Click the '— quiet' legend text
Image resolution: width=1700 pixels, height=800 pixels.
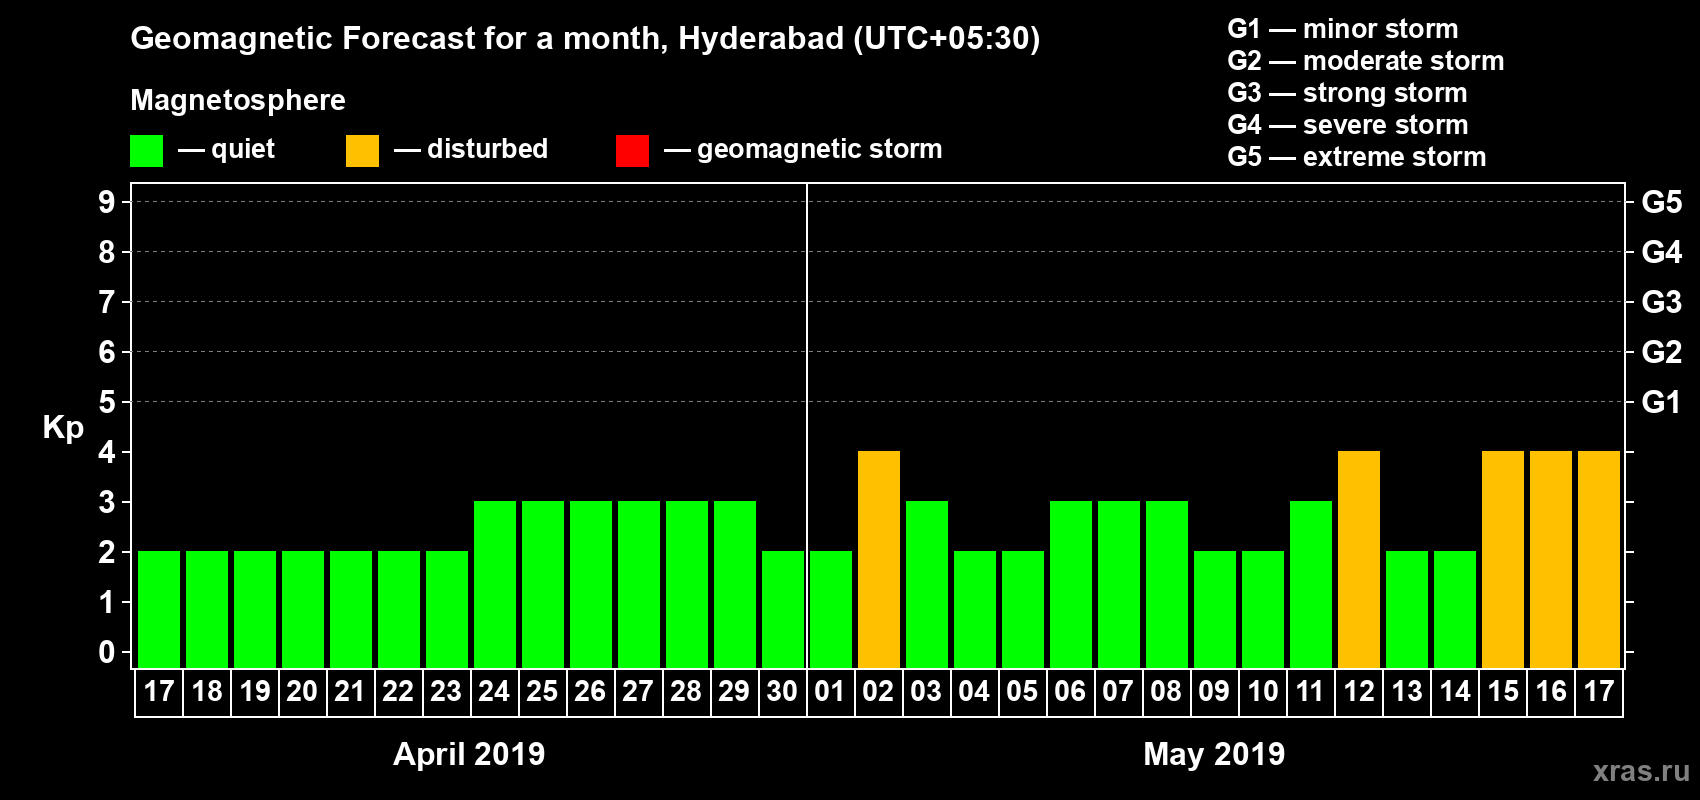pos(226,149)
